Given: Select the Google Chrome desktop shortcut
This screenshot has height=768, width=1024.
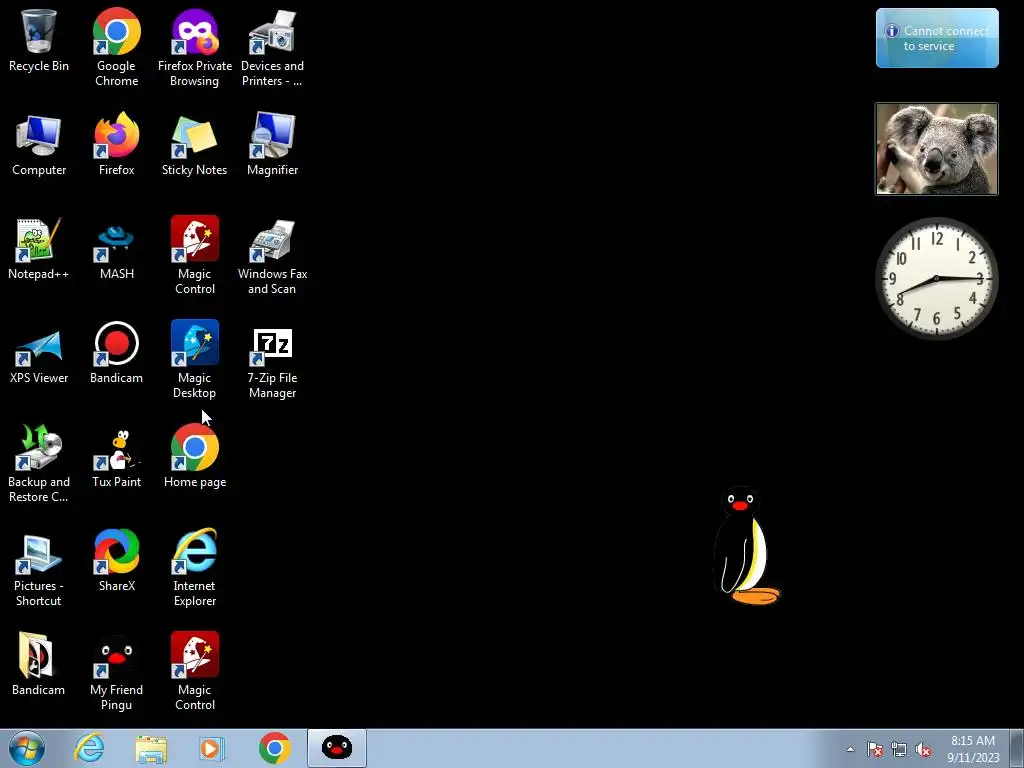Looking at the screenshot, I should click(x=116, y=47).
